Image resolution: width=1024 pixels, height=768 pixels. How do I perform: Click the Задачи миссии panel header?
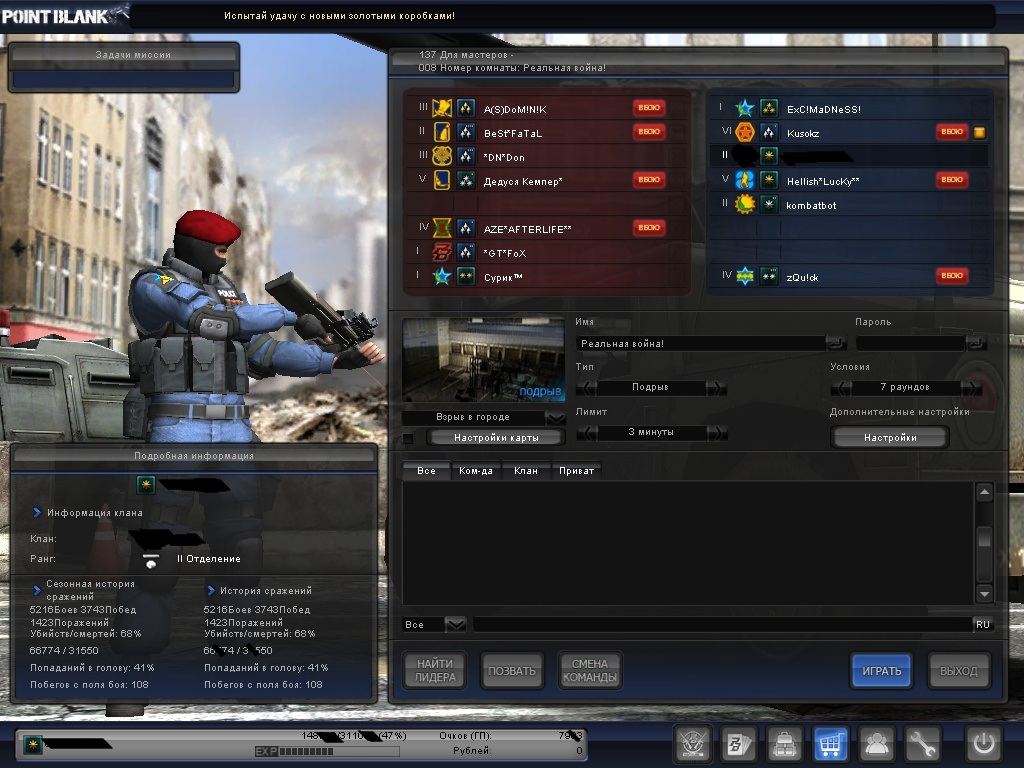click(123, 55)
